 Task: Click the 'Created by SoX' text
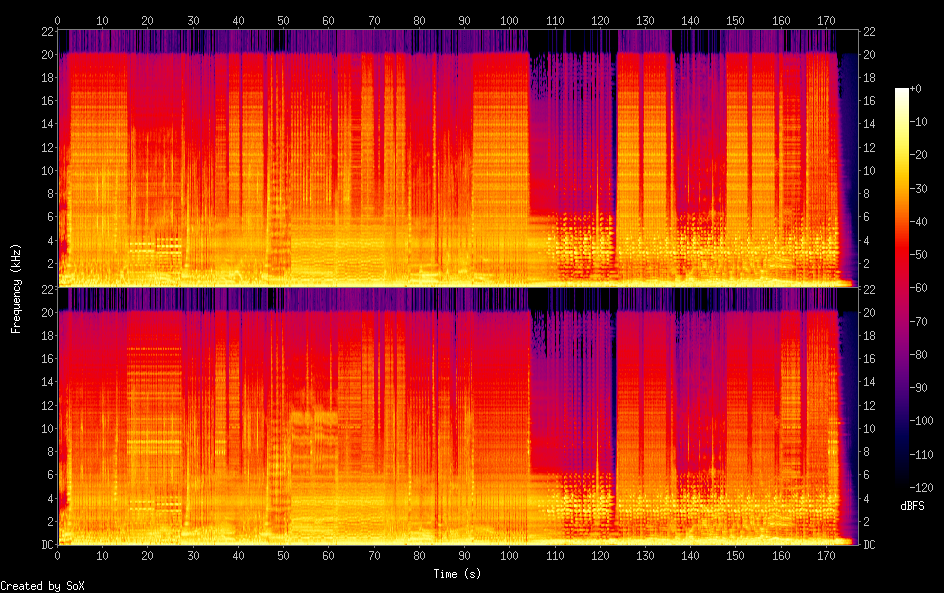(x=42, y=586)
